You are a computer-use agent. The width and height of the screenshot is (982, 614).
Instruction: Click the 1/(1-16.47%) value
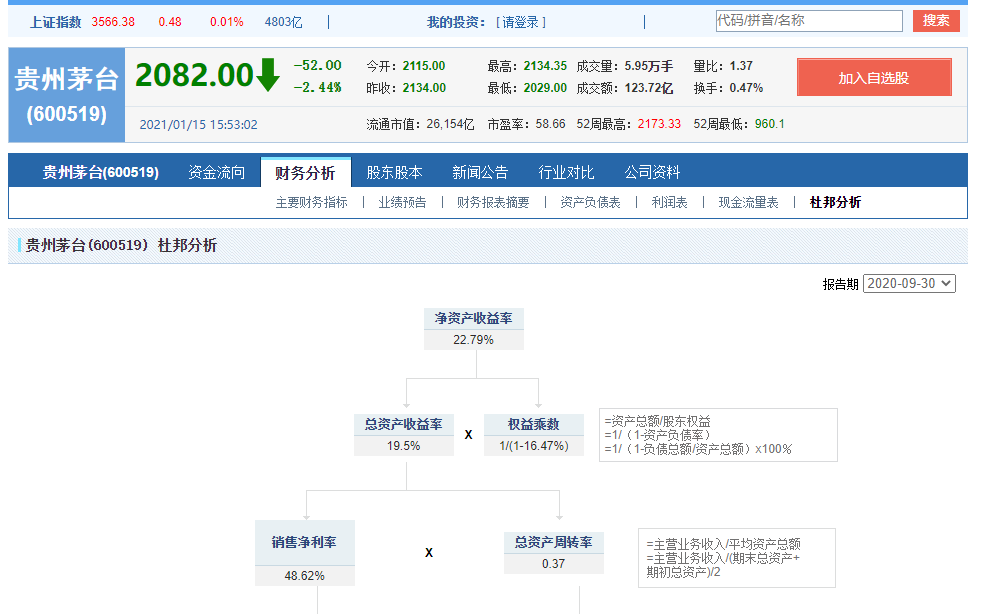[x=534, y=445]
